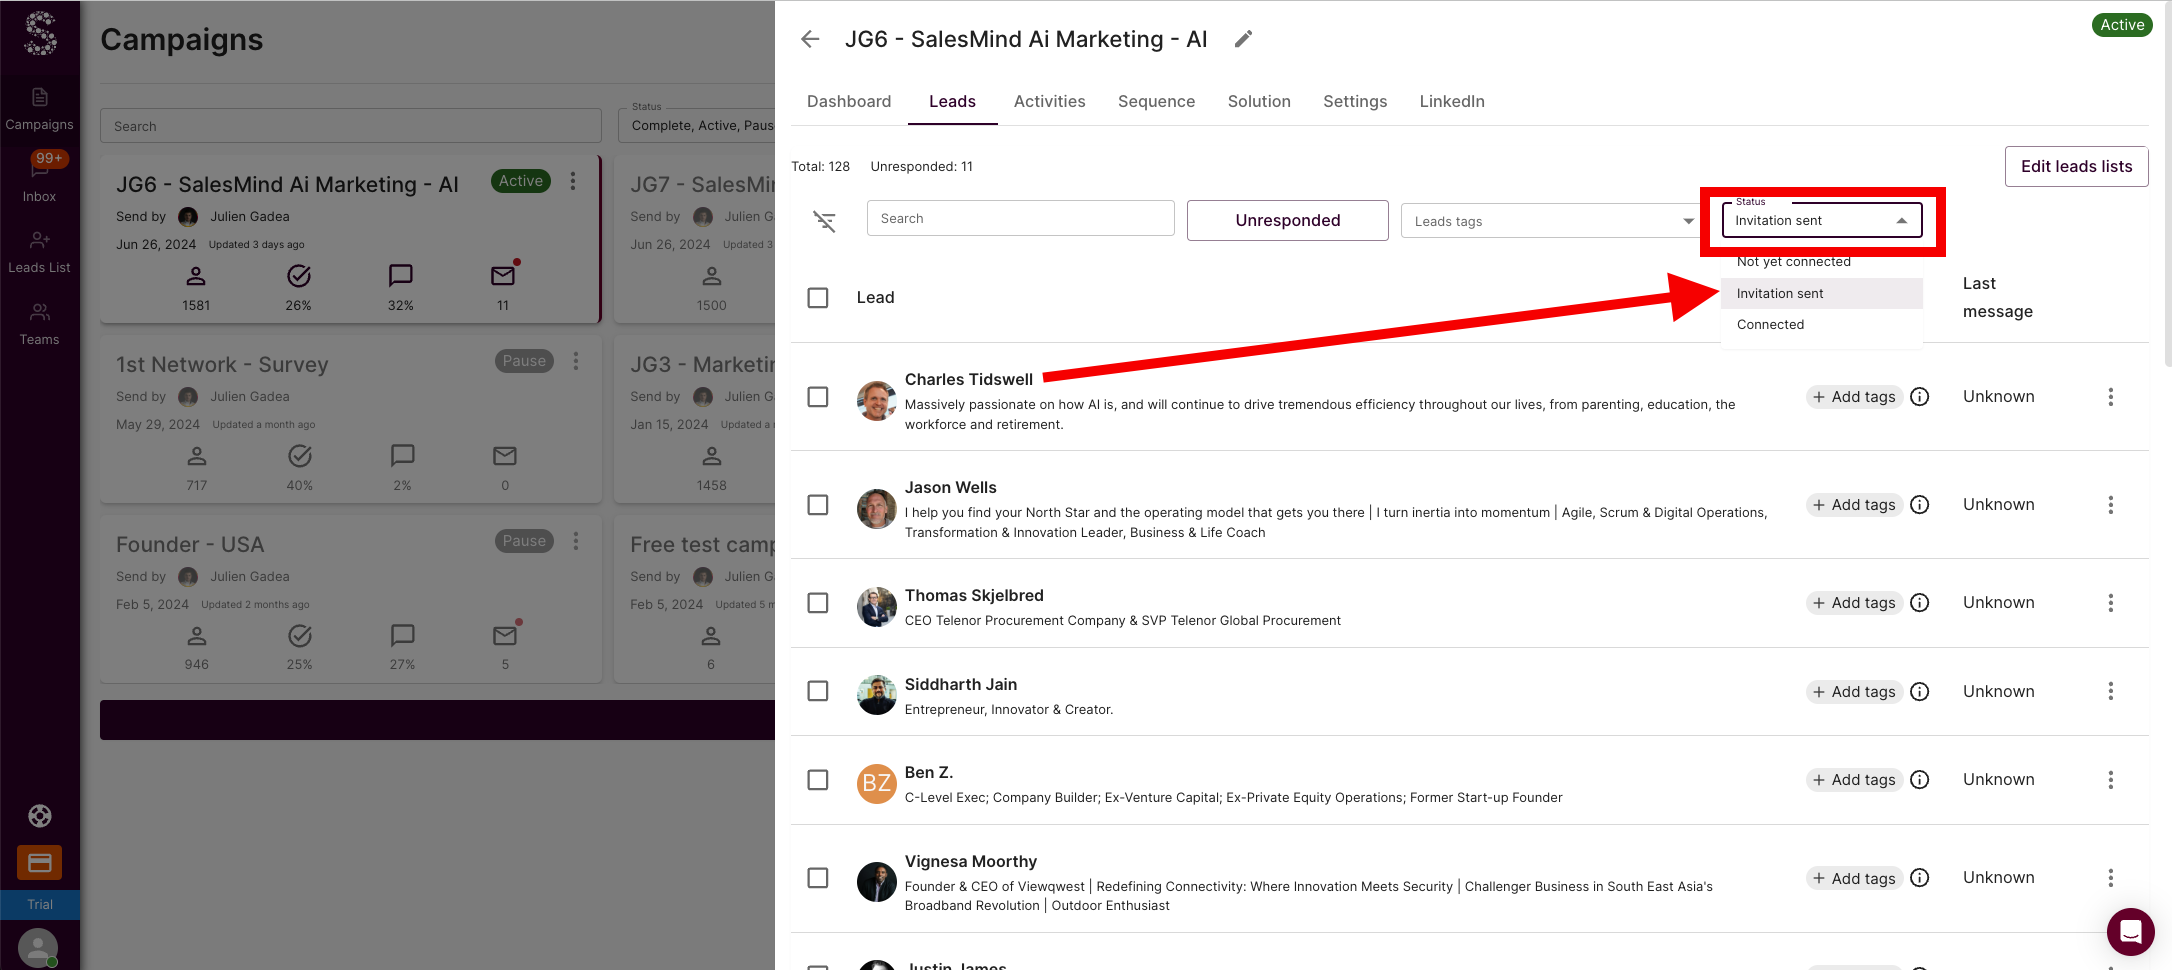Screen dimensions: 2172x970
Task: Open the Teams section in sidebar
Action: [40, 323]
